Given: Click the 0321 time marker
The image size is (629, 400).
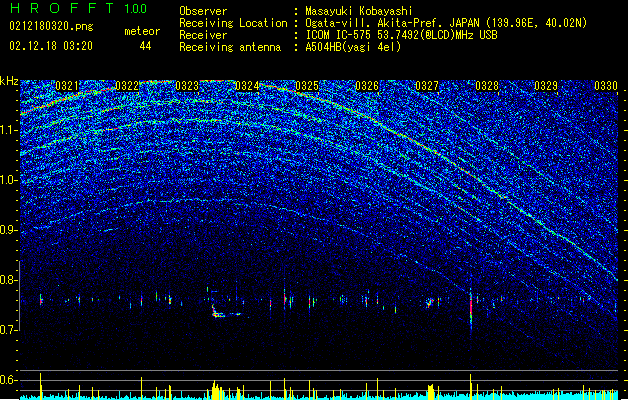Looking at the screenshot, I should [67, 86].
